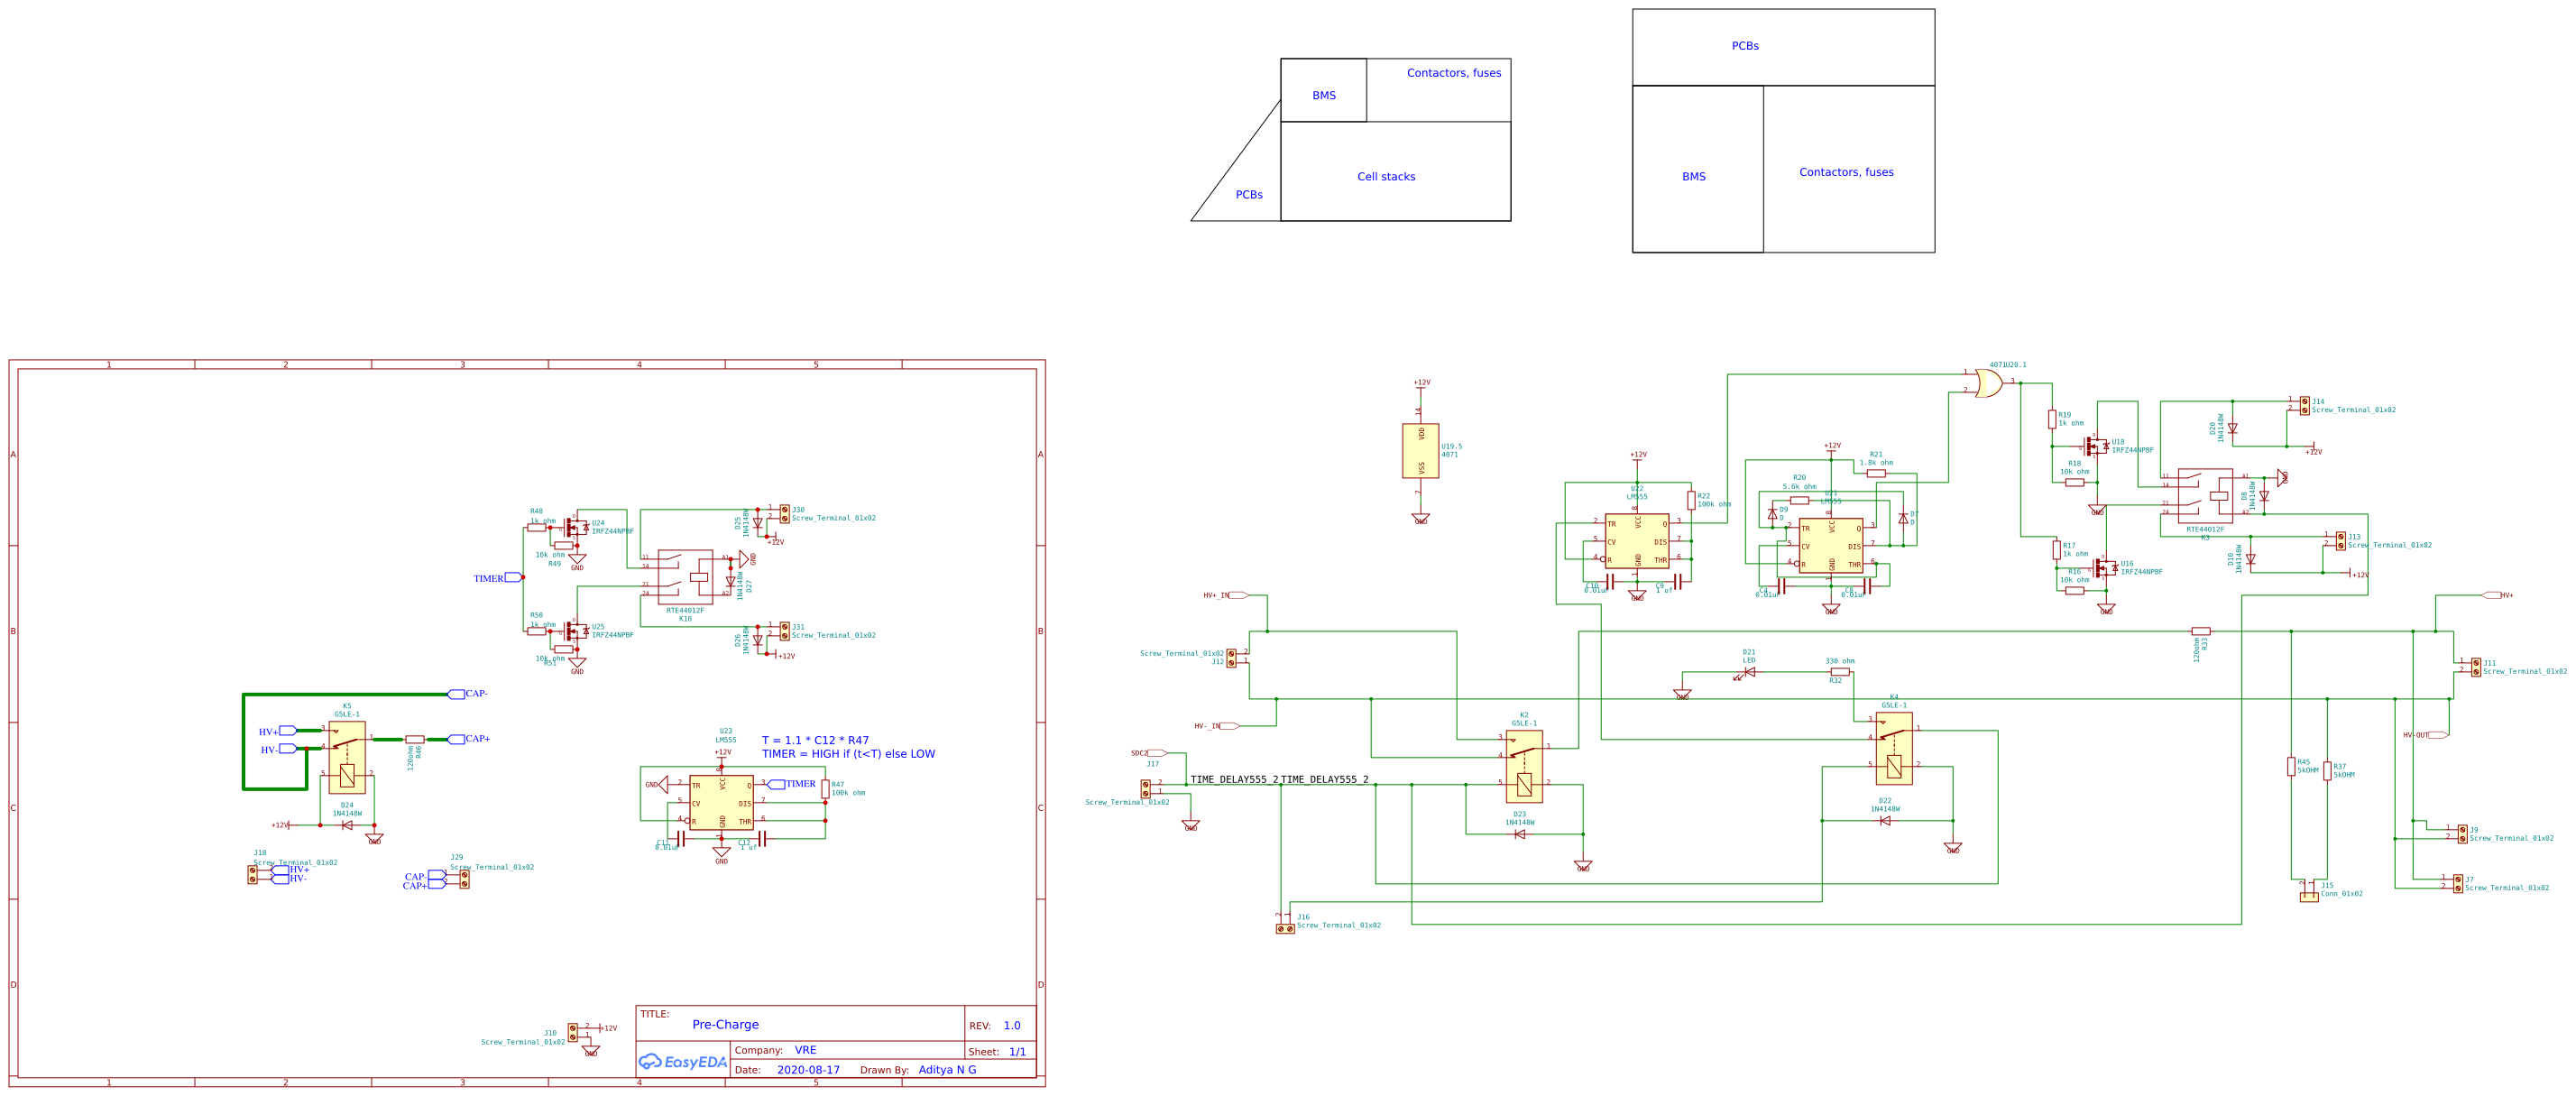This screenshot has width=2576, height=1096.
Task: Select the U23 LM555 timer chip
Action: tap(721, 802)
